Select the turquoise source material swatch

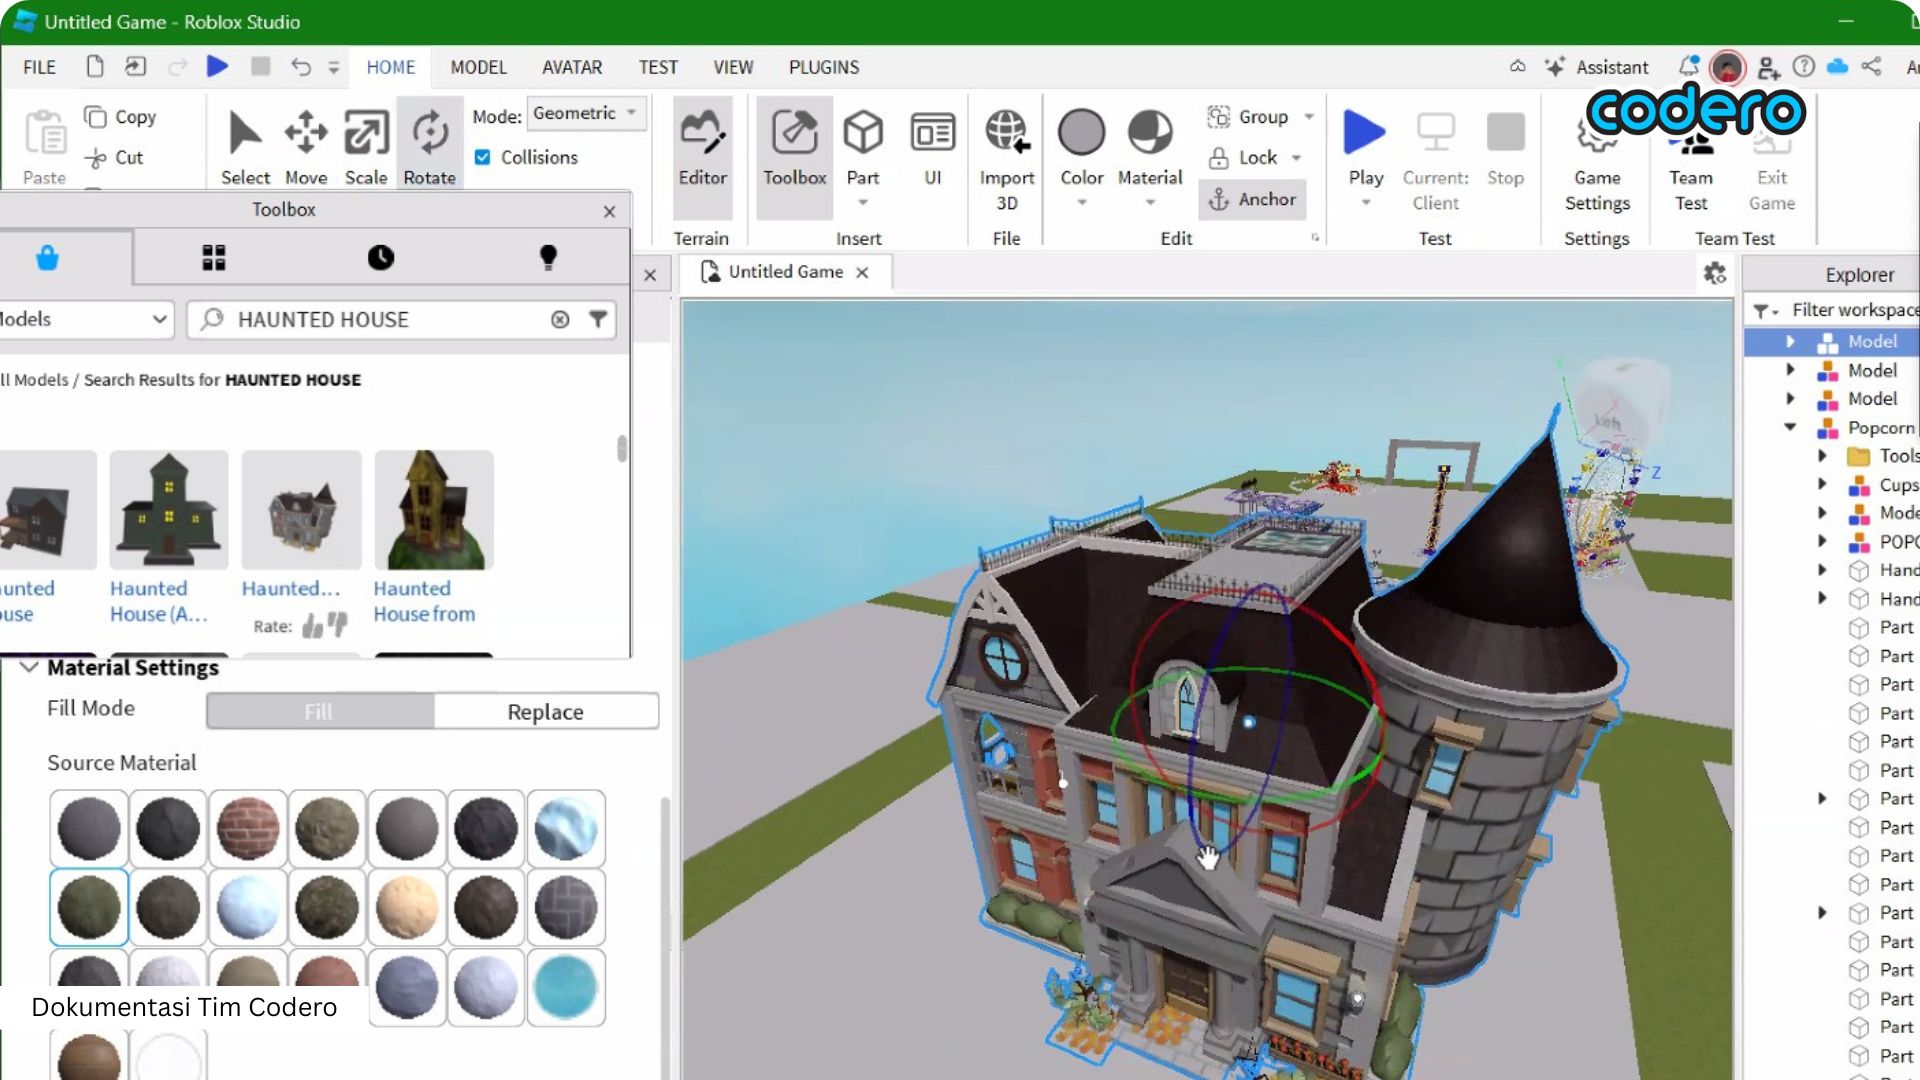[566, 988]
